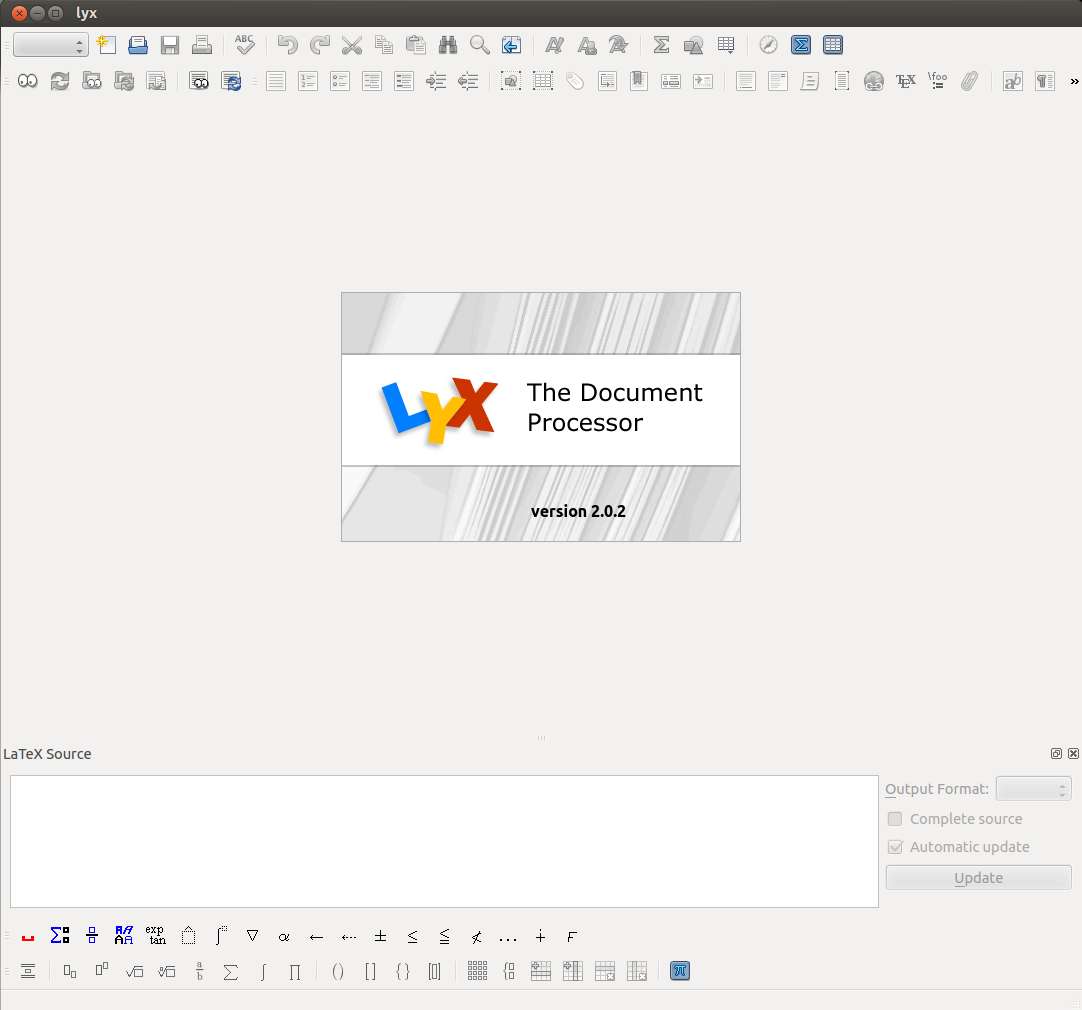The height and width of the screenshot is (1010, 1082).
Task: Float the LaTeX Source panel
Action: coord(1056,753)
